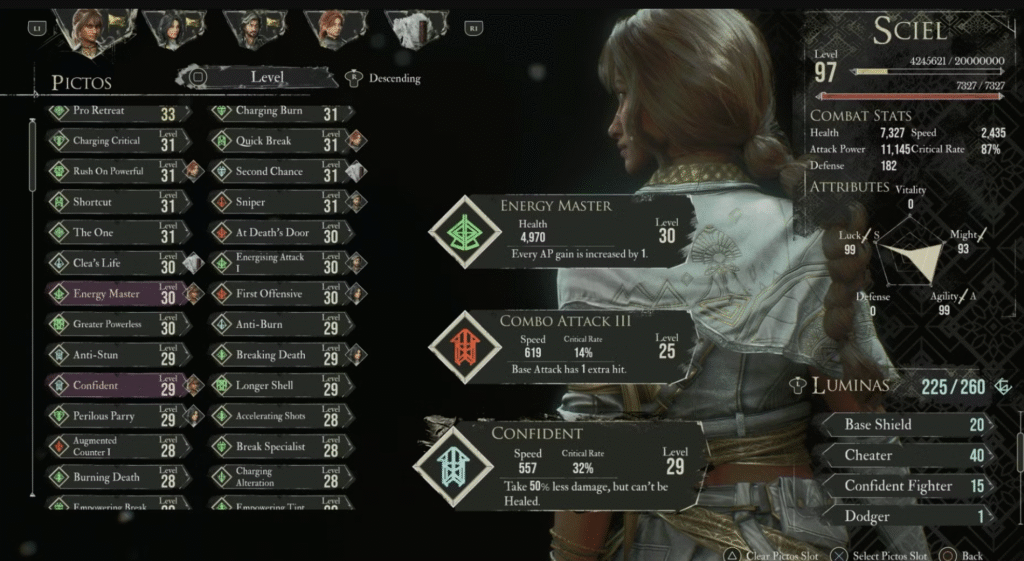
Task: Switch to the red-haired character portrait tab
Action: tap(334, 29)
